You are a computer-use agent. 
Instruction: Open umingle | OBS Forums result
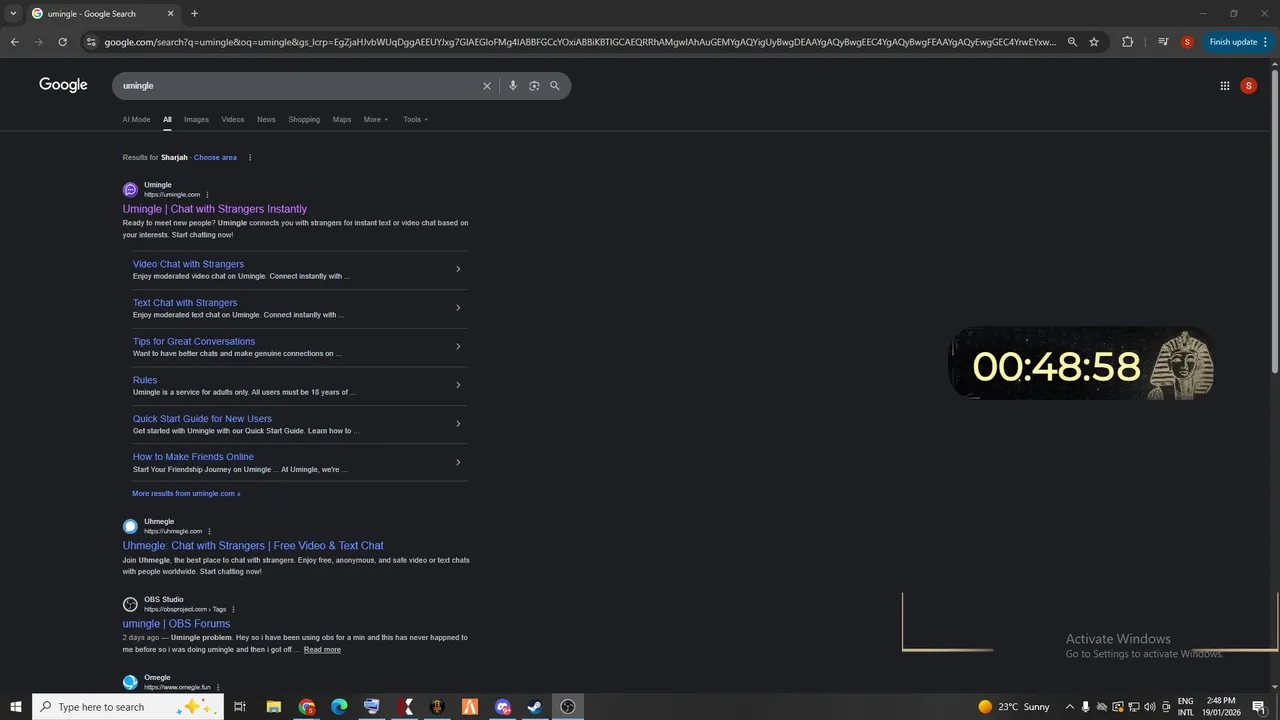(176, 624)
